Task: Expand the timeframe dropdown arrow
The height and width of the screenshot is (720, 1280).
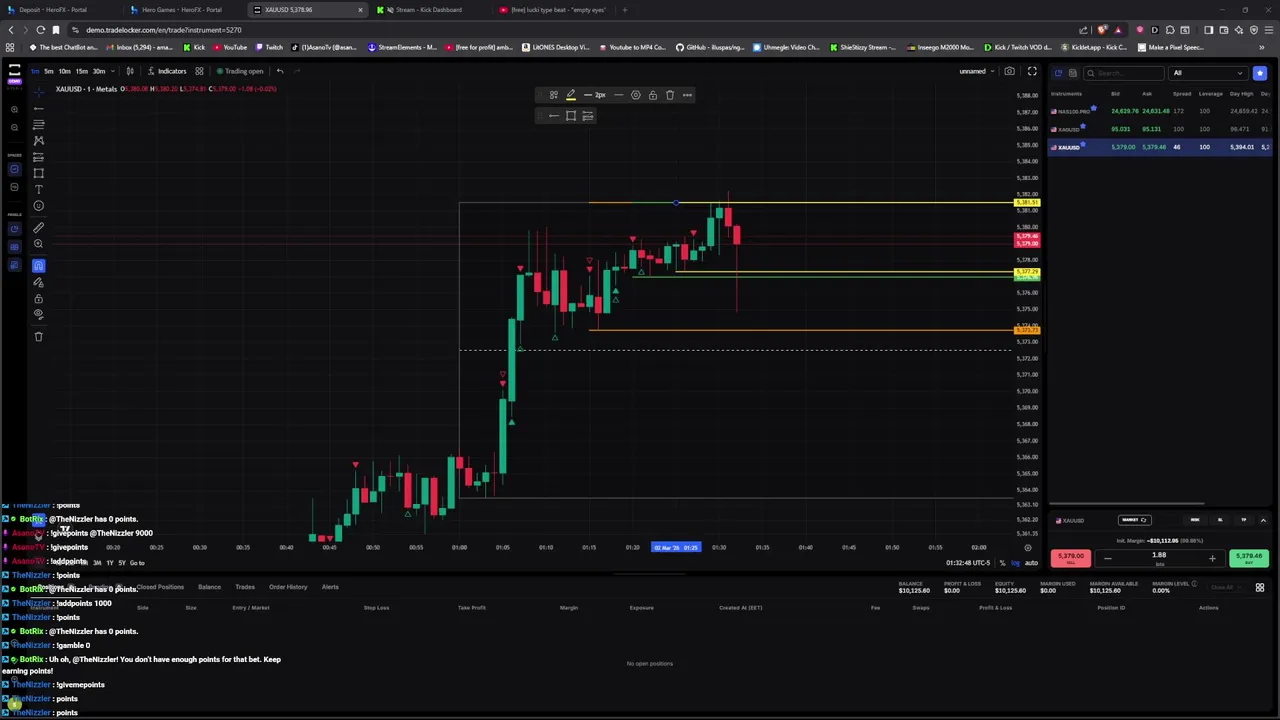Action: click(112, 71)
